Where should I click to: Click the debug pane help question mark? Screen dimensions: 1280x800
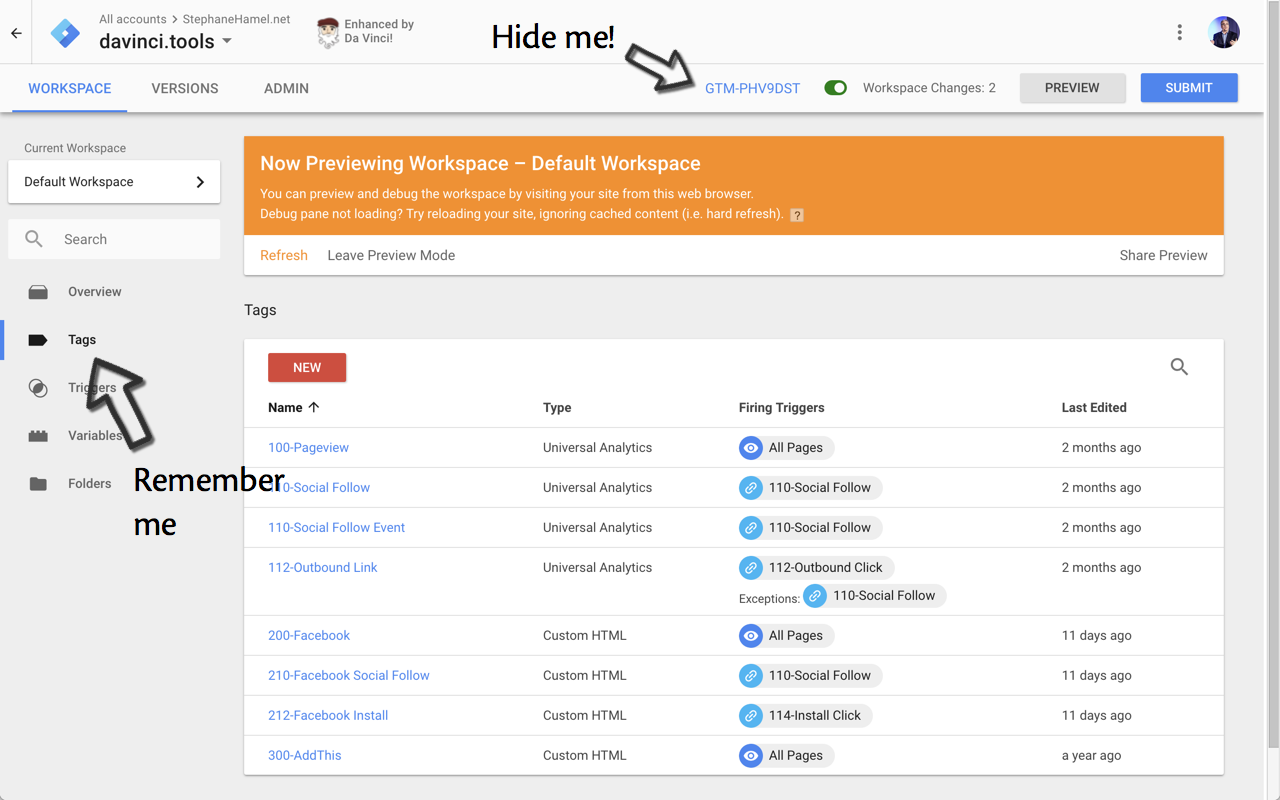(x=797, y=214)
